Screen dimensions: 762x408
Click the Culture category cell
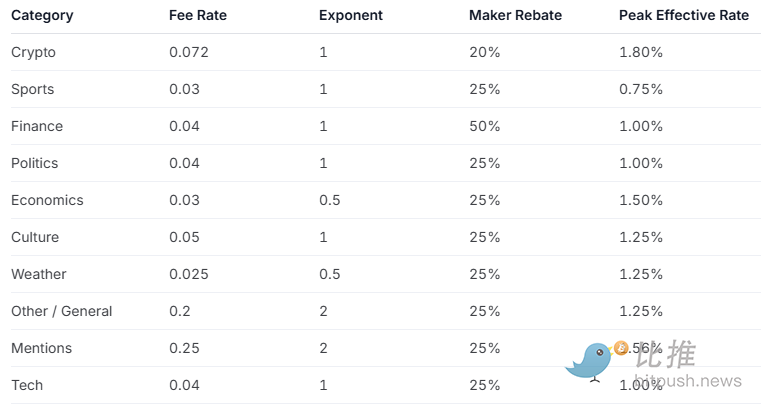pyautogui.click(x=35, y=237)
